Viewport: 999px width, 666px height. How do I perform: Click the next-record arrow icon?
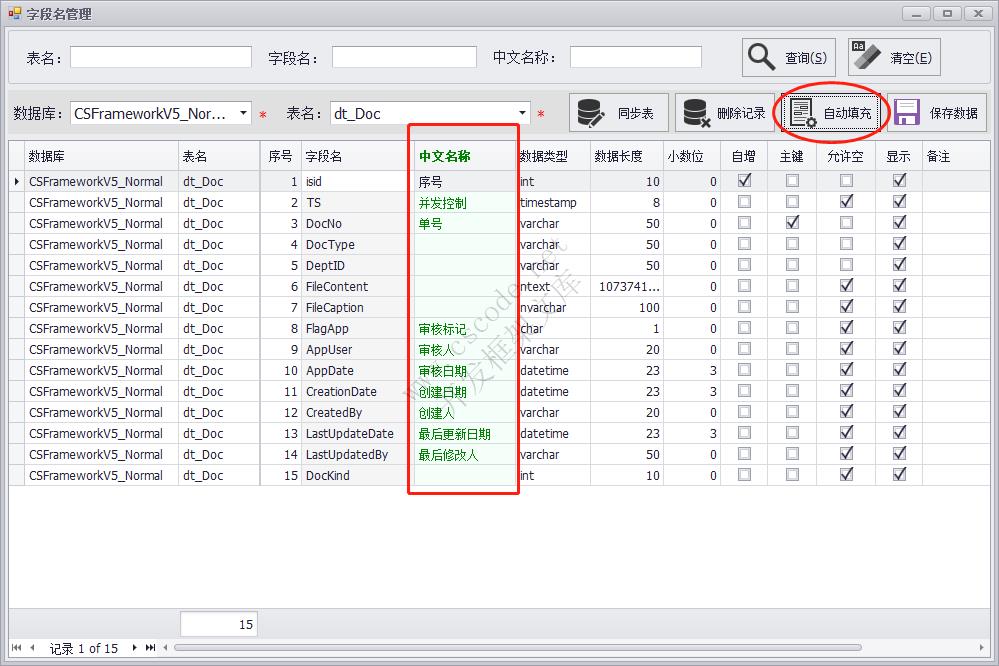[134, 648]
